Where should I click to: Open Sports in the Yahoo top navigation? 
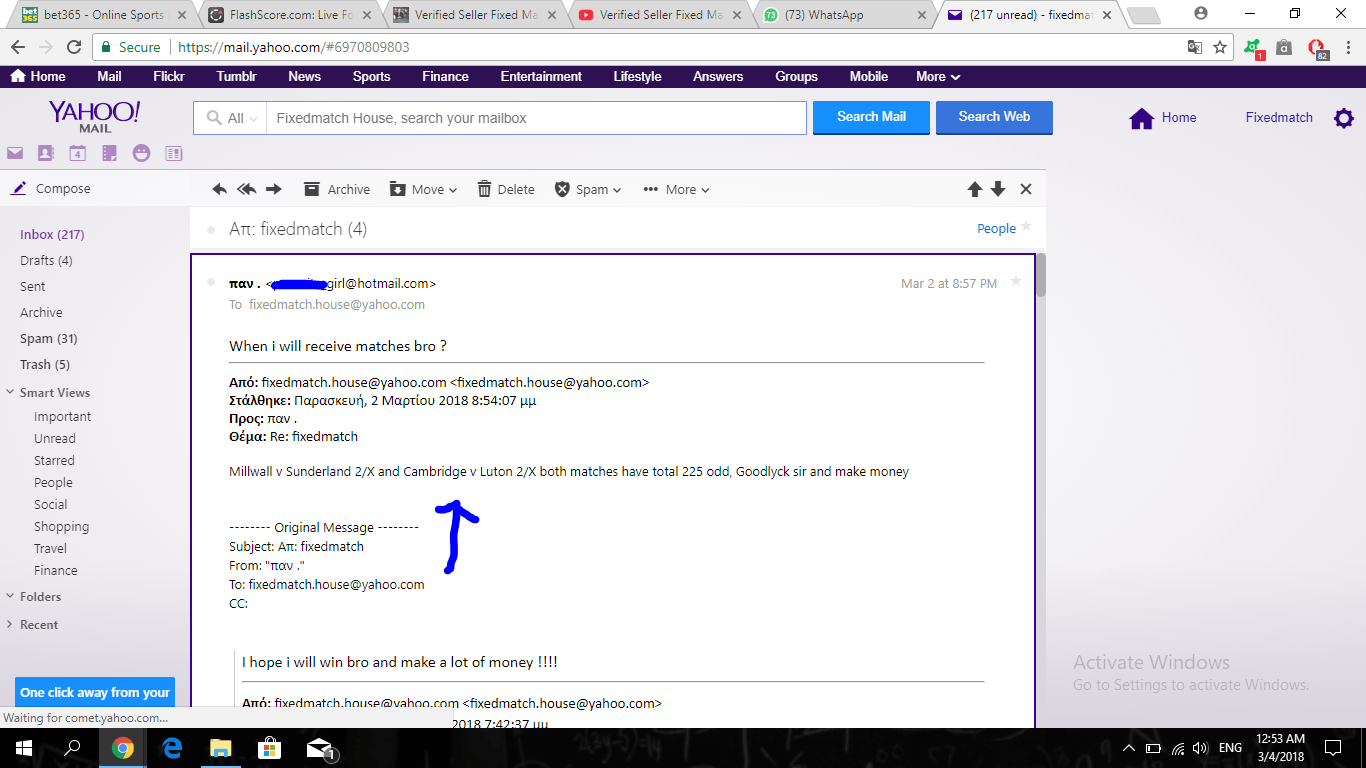click(372, 76)
